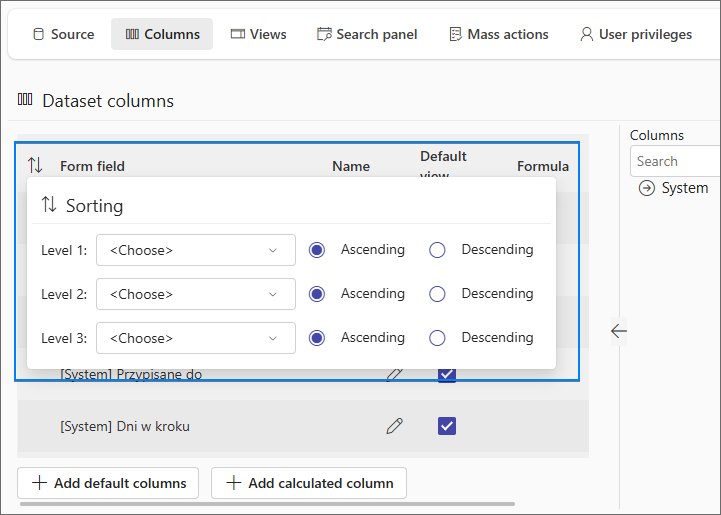The width and height of the screenshot is (721, 515).
Task: Select Descending for Level 2
Action: click(x=437, y=294)
